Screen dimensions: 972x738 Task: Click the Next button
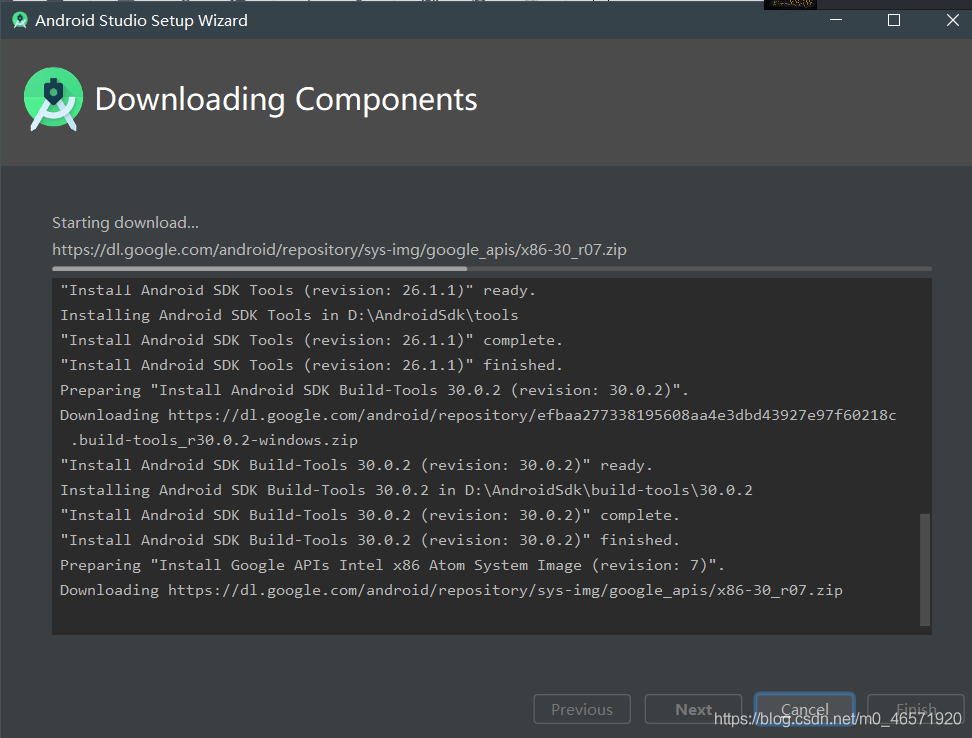point(693,709)
